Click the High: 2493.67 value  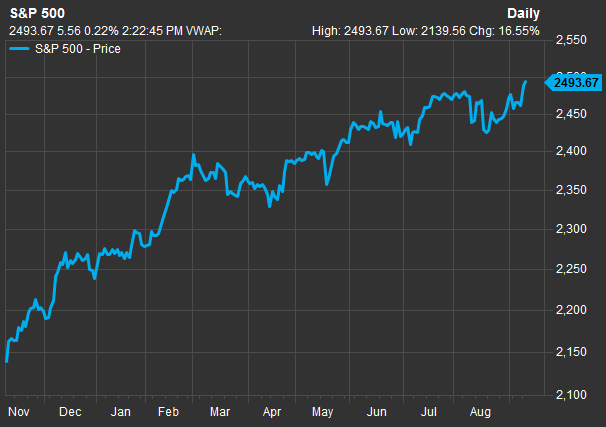click(348, 31)
